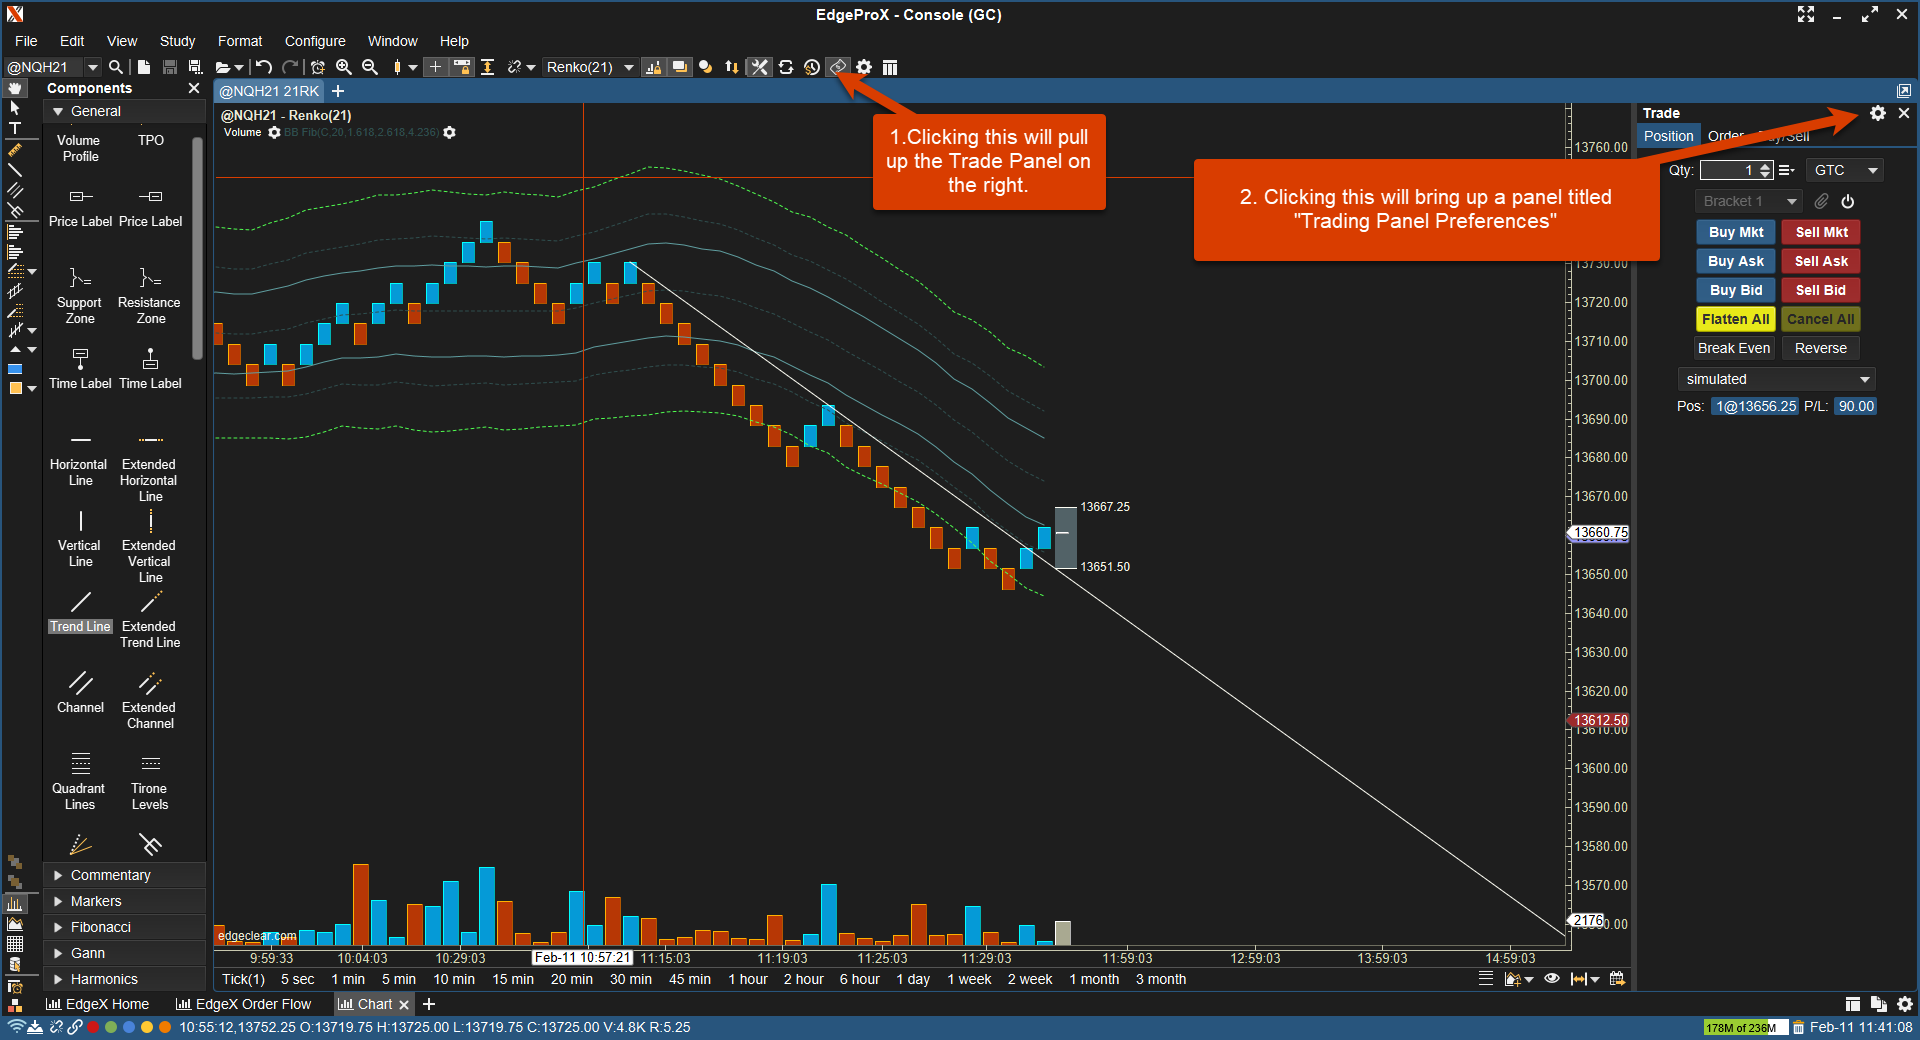
Task: Select the text tool in sidebar
Action: coord(15,128)
